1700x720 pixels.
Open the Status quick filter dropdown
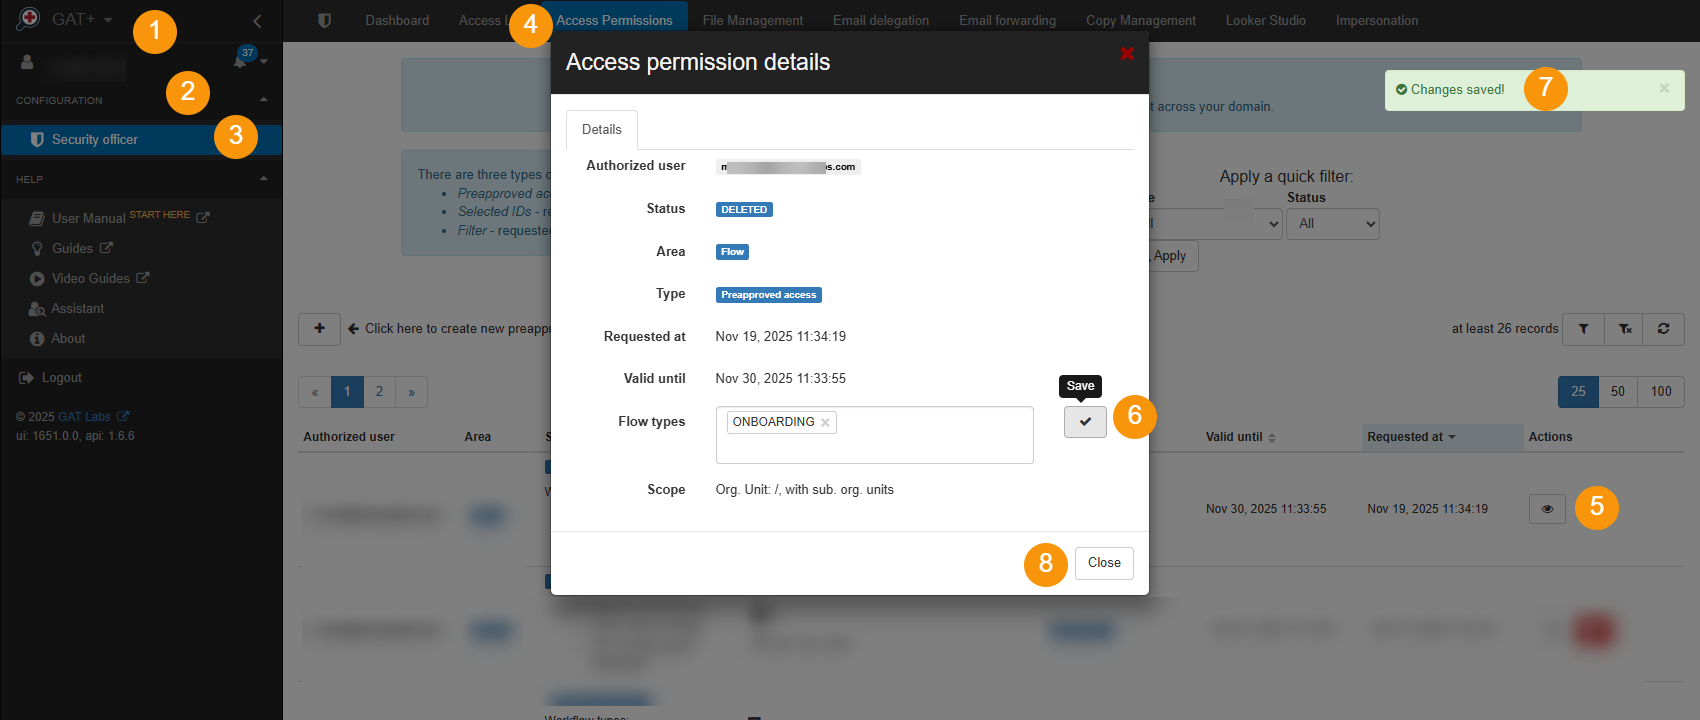1332,224
